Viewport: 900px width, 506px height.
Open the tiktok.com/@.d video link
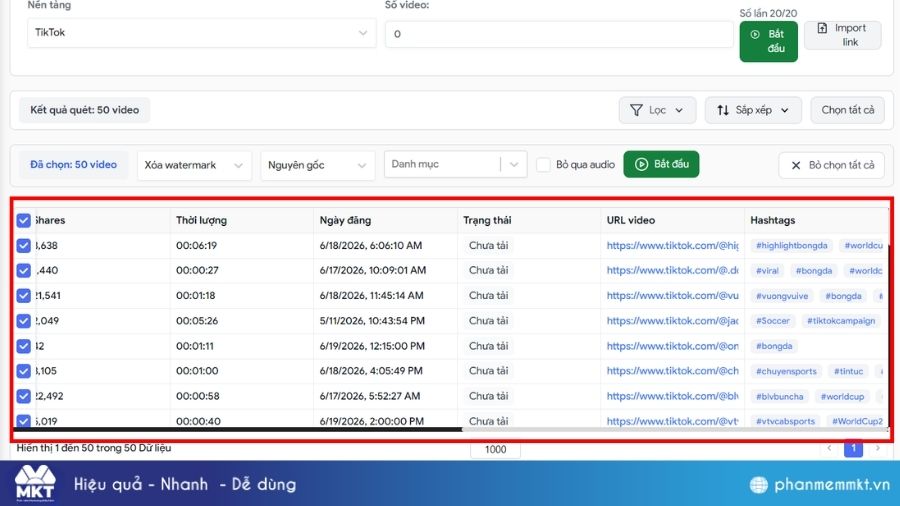(x=673, y=270)
